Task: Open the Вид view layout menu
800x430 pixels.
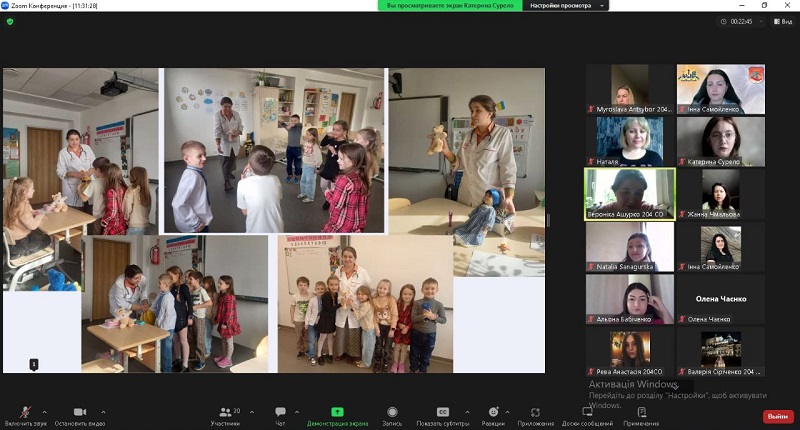Action: tap(782, 21)
